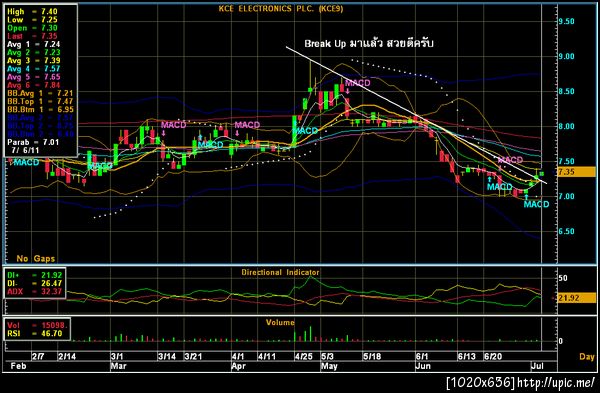Select the DI+ = 21.92 readout

click(x=34, y=275)
